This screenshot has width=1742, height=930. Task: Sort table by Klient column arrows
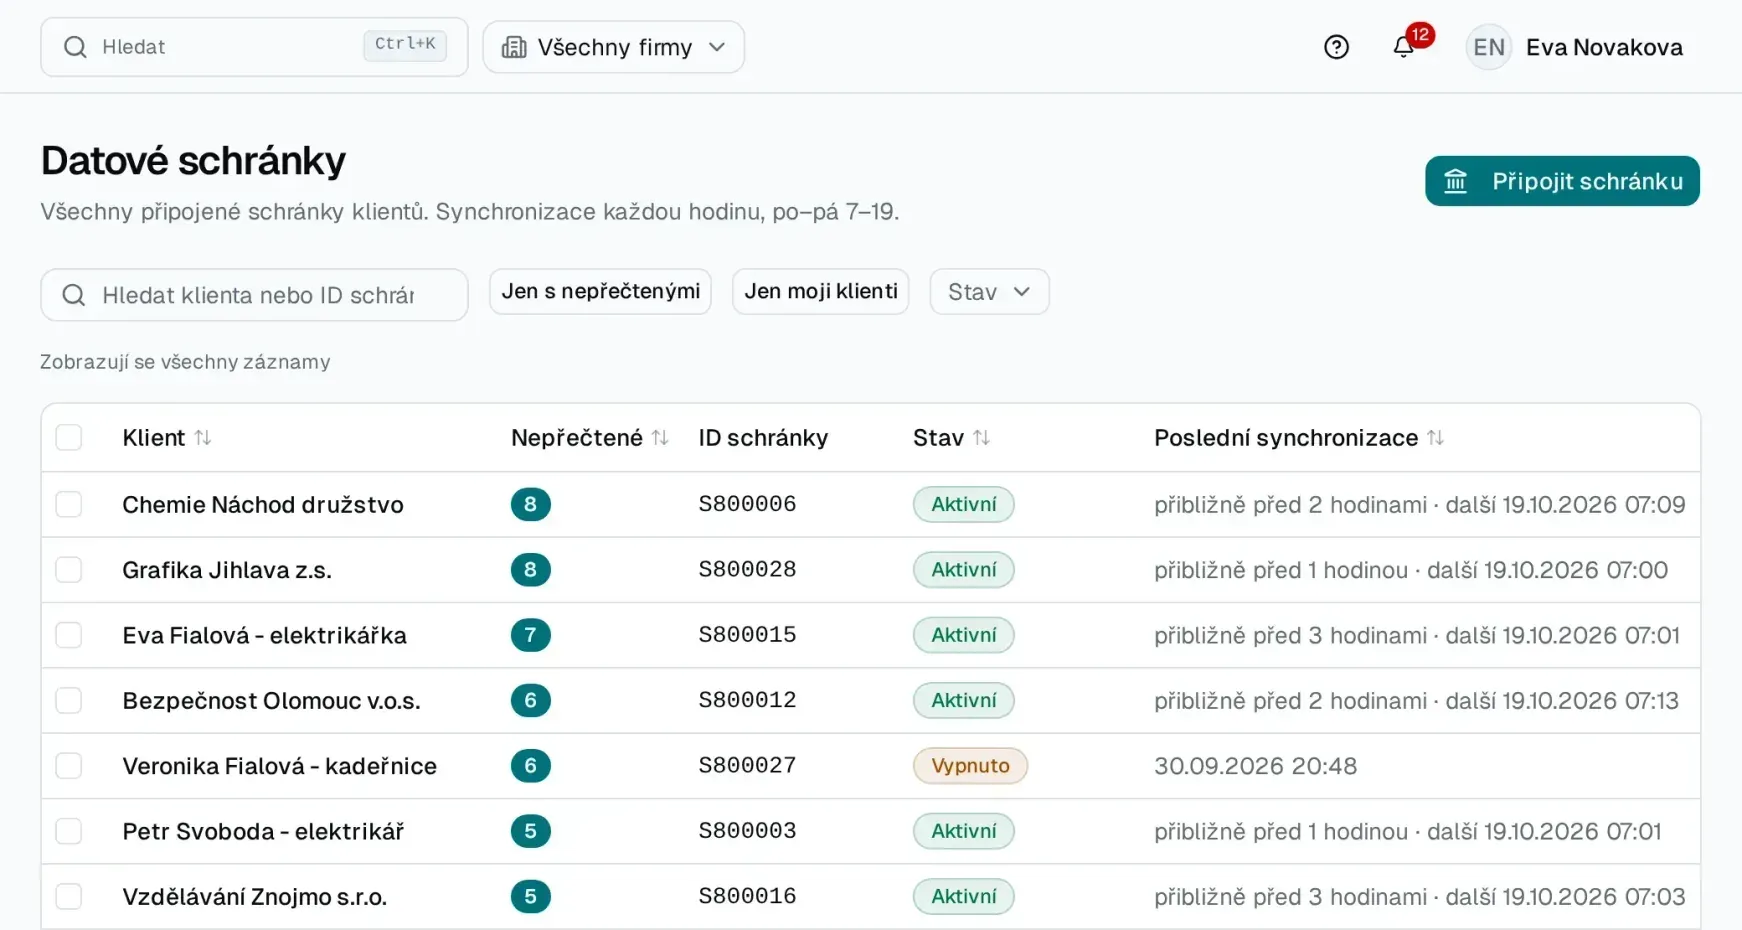tap(203, 438)
